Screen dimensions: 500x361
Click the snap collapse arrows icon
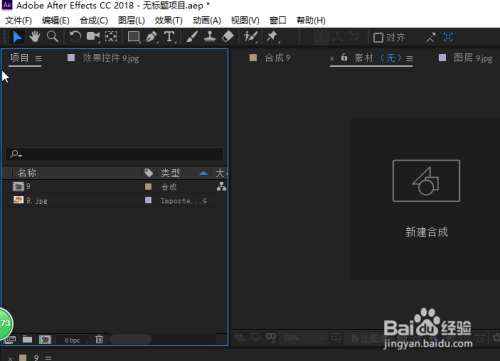coord(431,37)
